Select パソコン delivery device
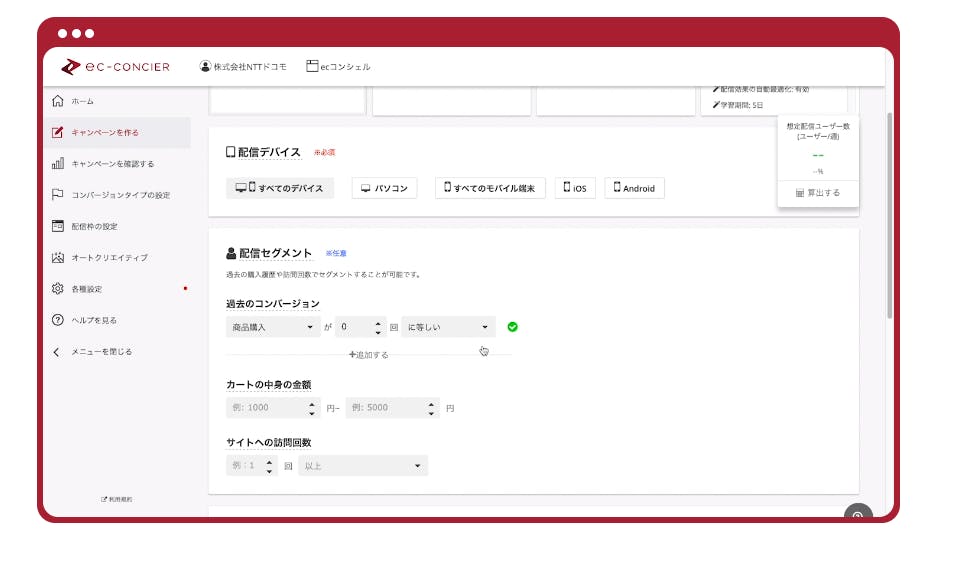 (x=385, y=188)
